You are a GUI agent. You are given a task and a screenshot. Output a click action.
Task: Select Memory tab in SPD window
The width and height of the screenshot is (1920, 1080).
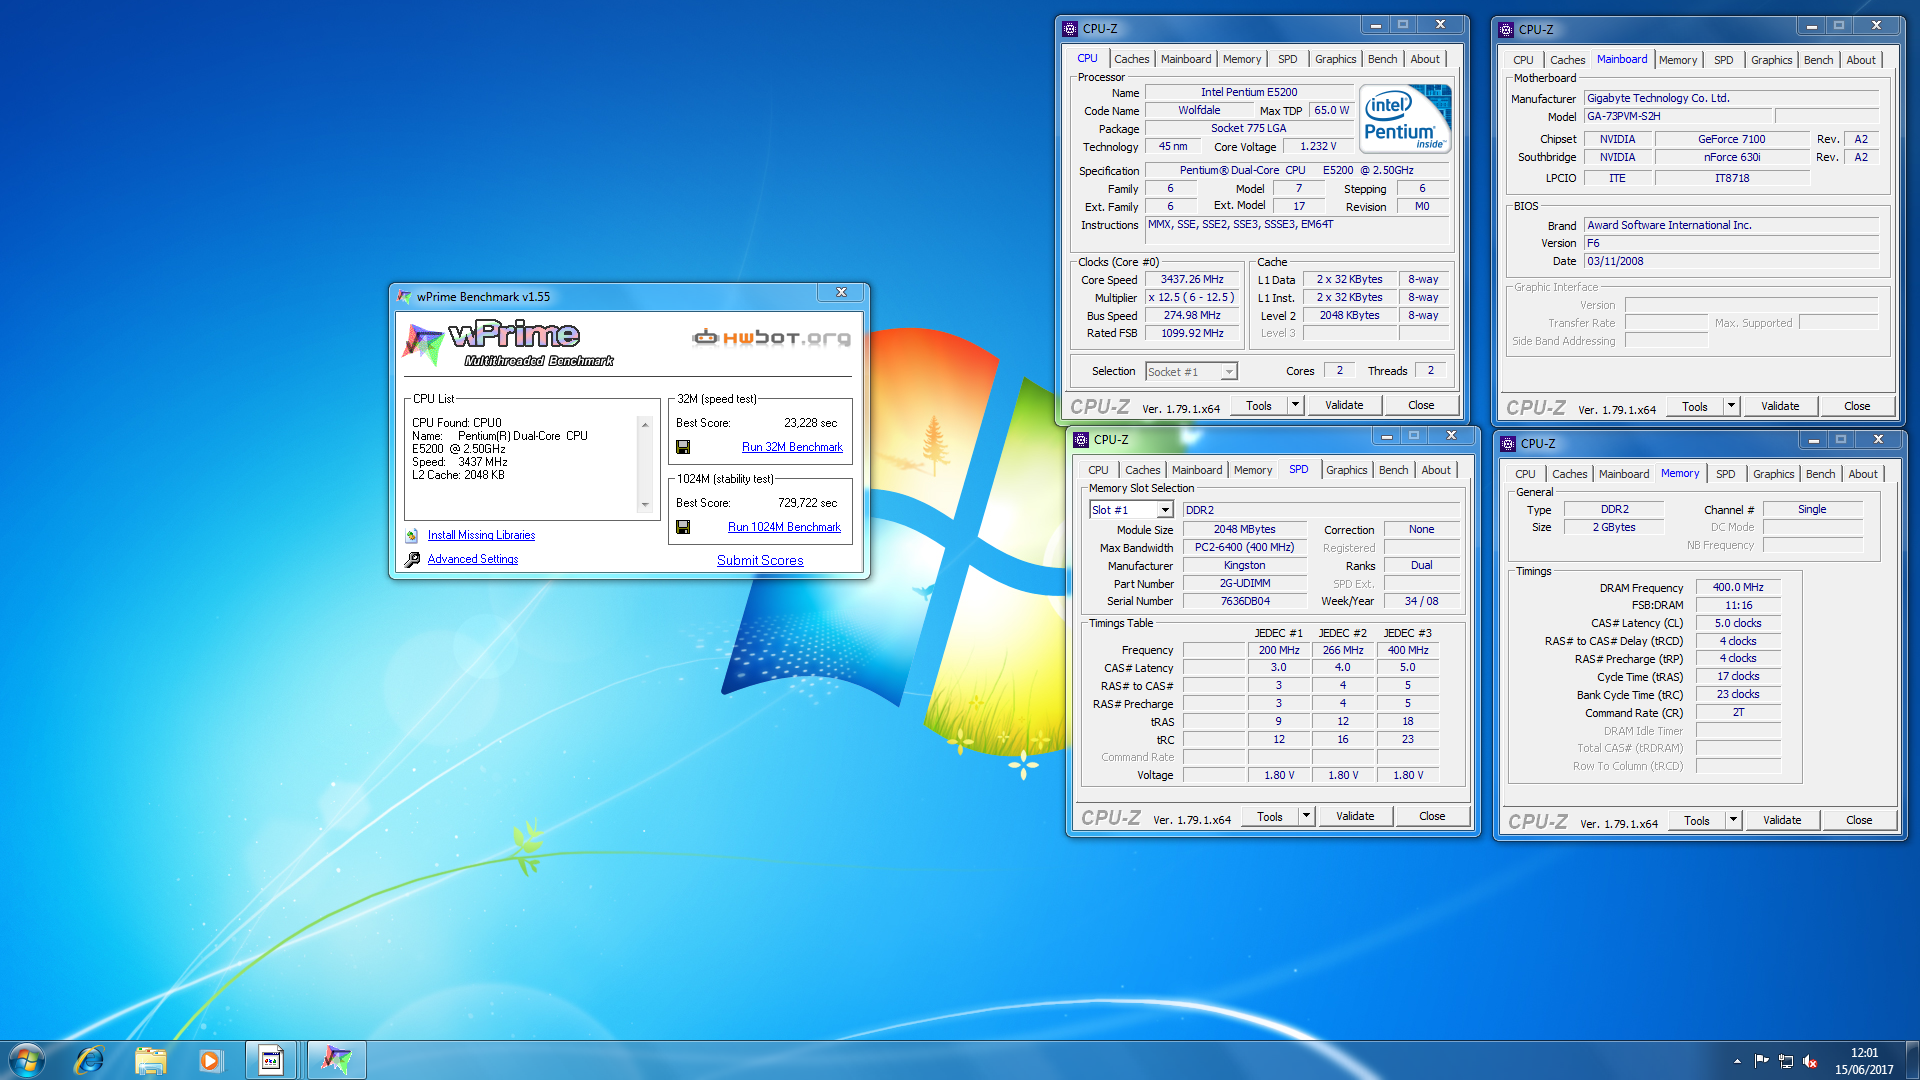(1253, 470)
